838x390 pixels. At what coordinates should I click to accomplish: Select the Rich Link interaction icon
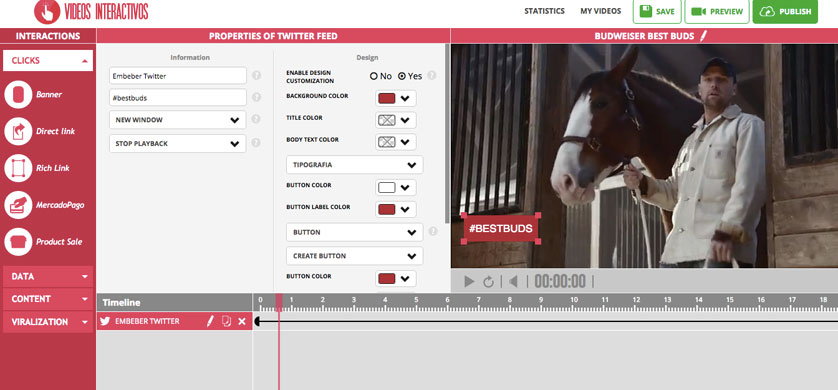pyautogui.click(x=18, y=168)
